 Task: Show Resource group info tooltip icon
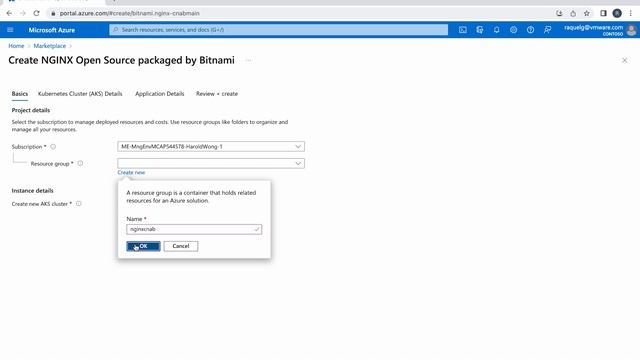pos(80,163)
